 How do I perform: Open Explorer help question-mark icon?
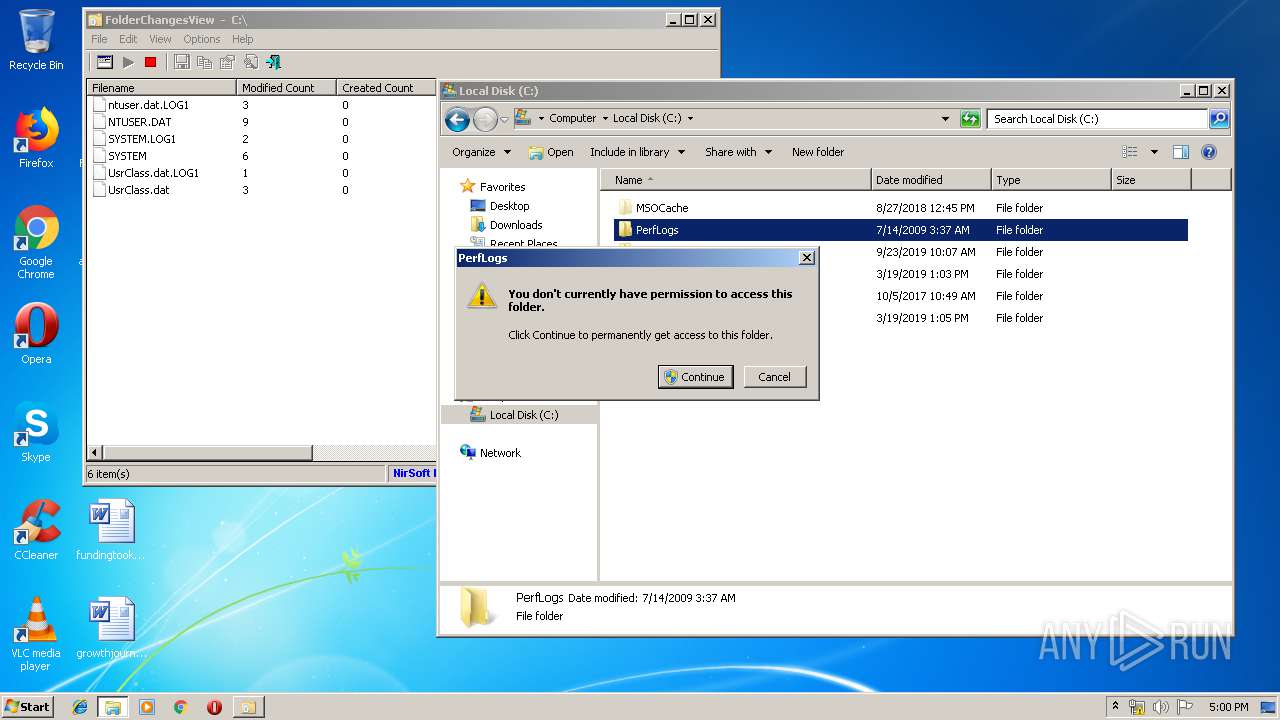click(1208, 152)
